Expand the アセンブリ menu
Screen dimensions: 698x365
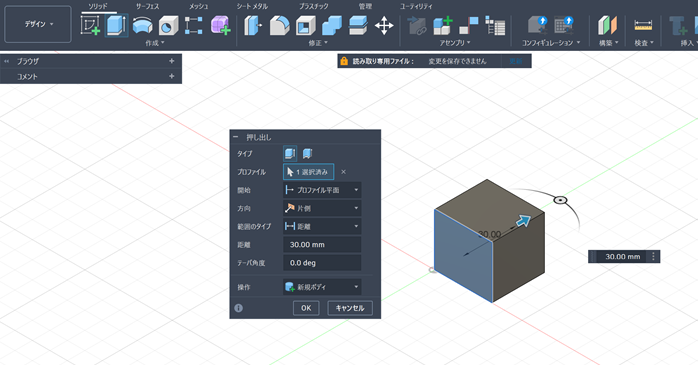click(455, 43)
